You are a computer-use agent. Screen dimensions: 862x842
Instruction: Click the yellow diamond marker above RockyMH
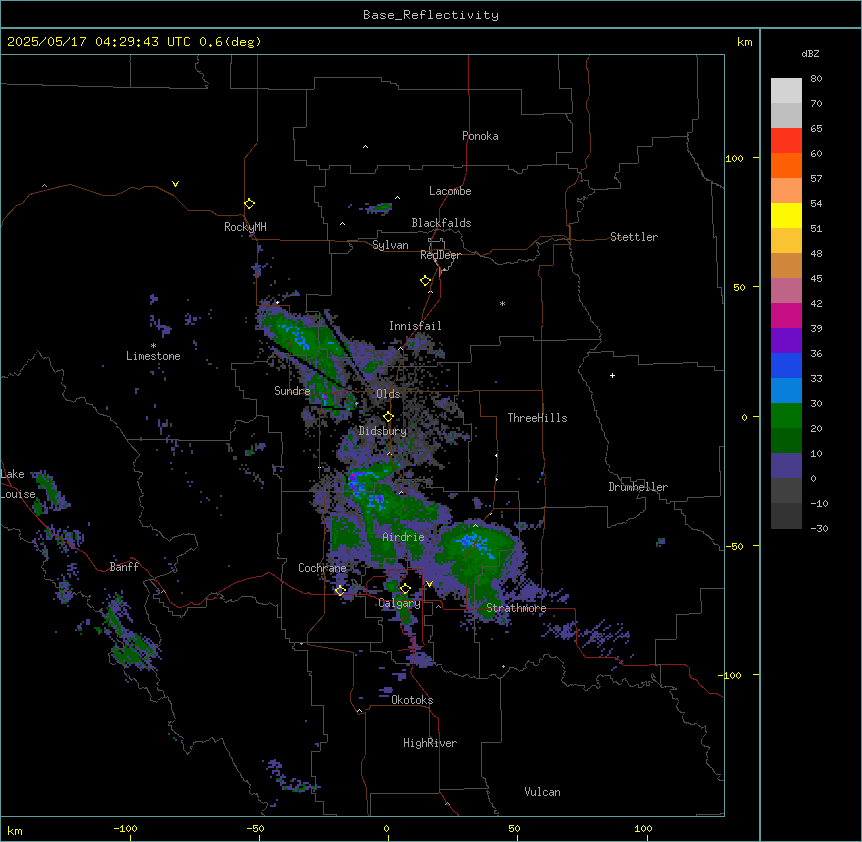point(249,204)
